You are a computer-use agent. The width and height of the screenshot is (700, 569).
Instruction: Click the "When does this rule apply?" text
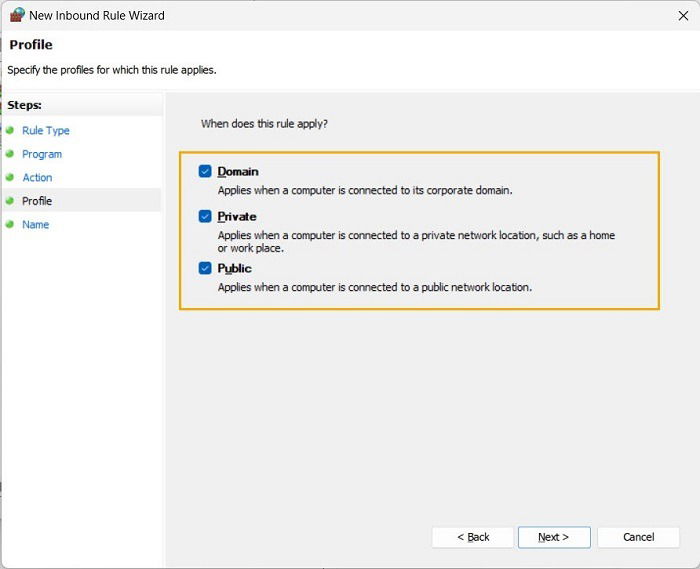click(x=264, y=124)
